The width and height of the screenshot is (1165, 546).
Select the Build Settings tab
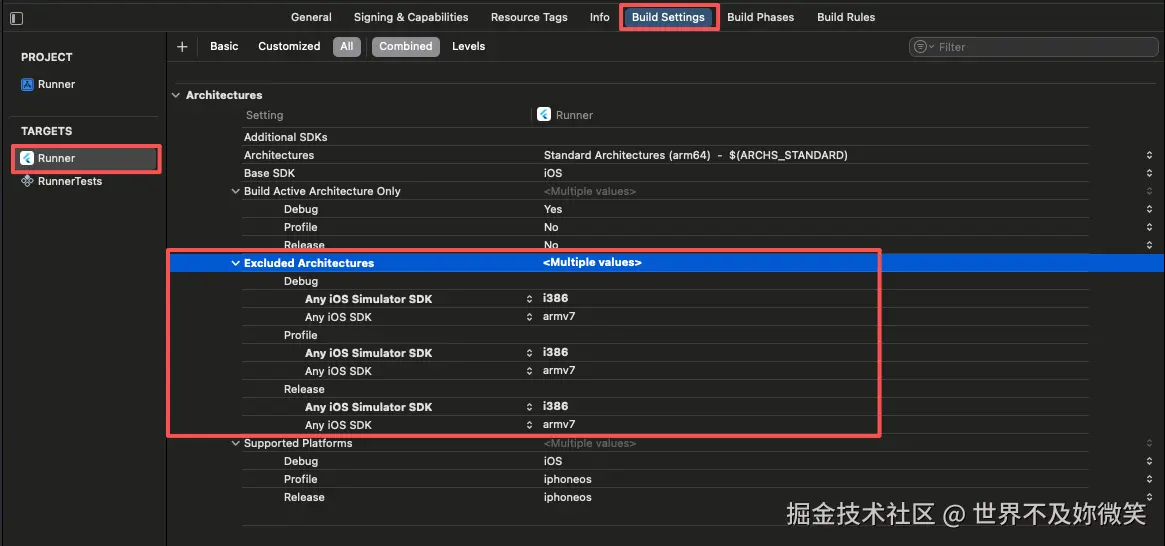pyautogui.click(x=669, y=17)
